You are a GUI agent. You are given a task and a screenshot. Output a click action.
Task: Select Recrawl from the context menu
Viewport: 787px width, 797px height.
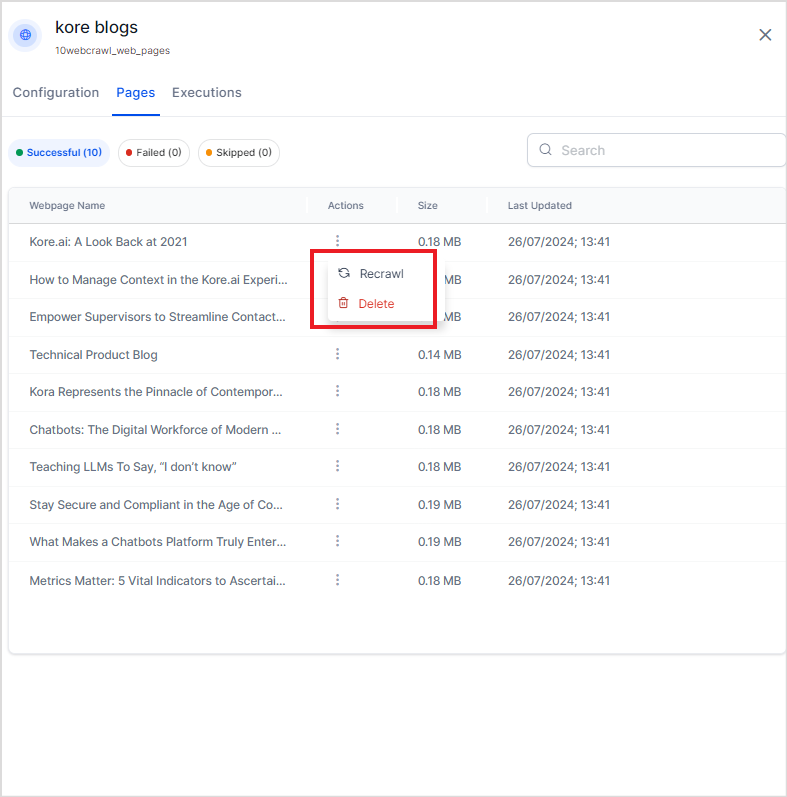pos(381,273)
